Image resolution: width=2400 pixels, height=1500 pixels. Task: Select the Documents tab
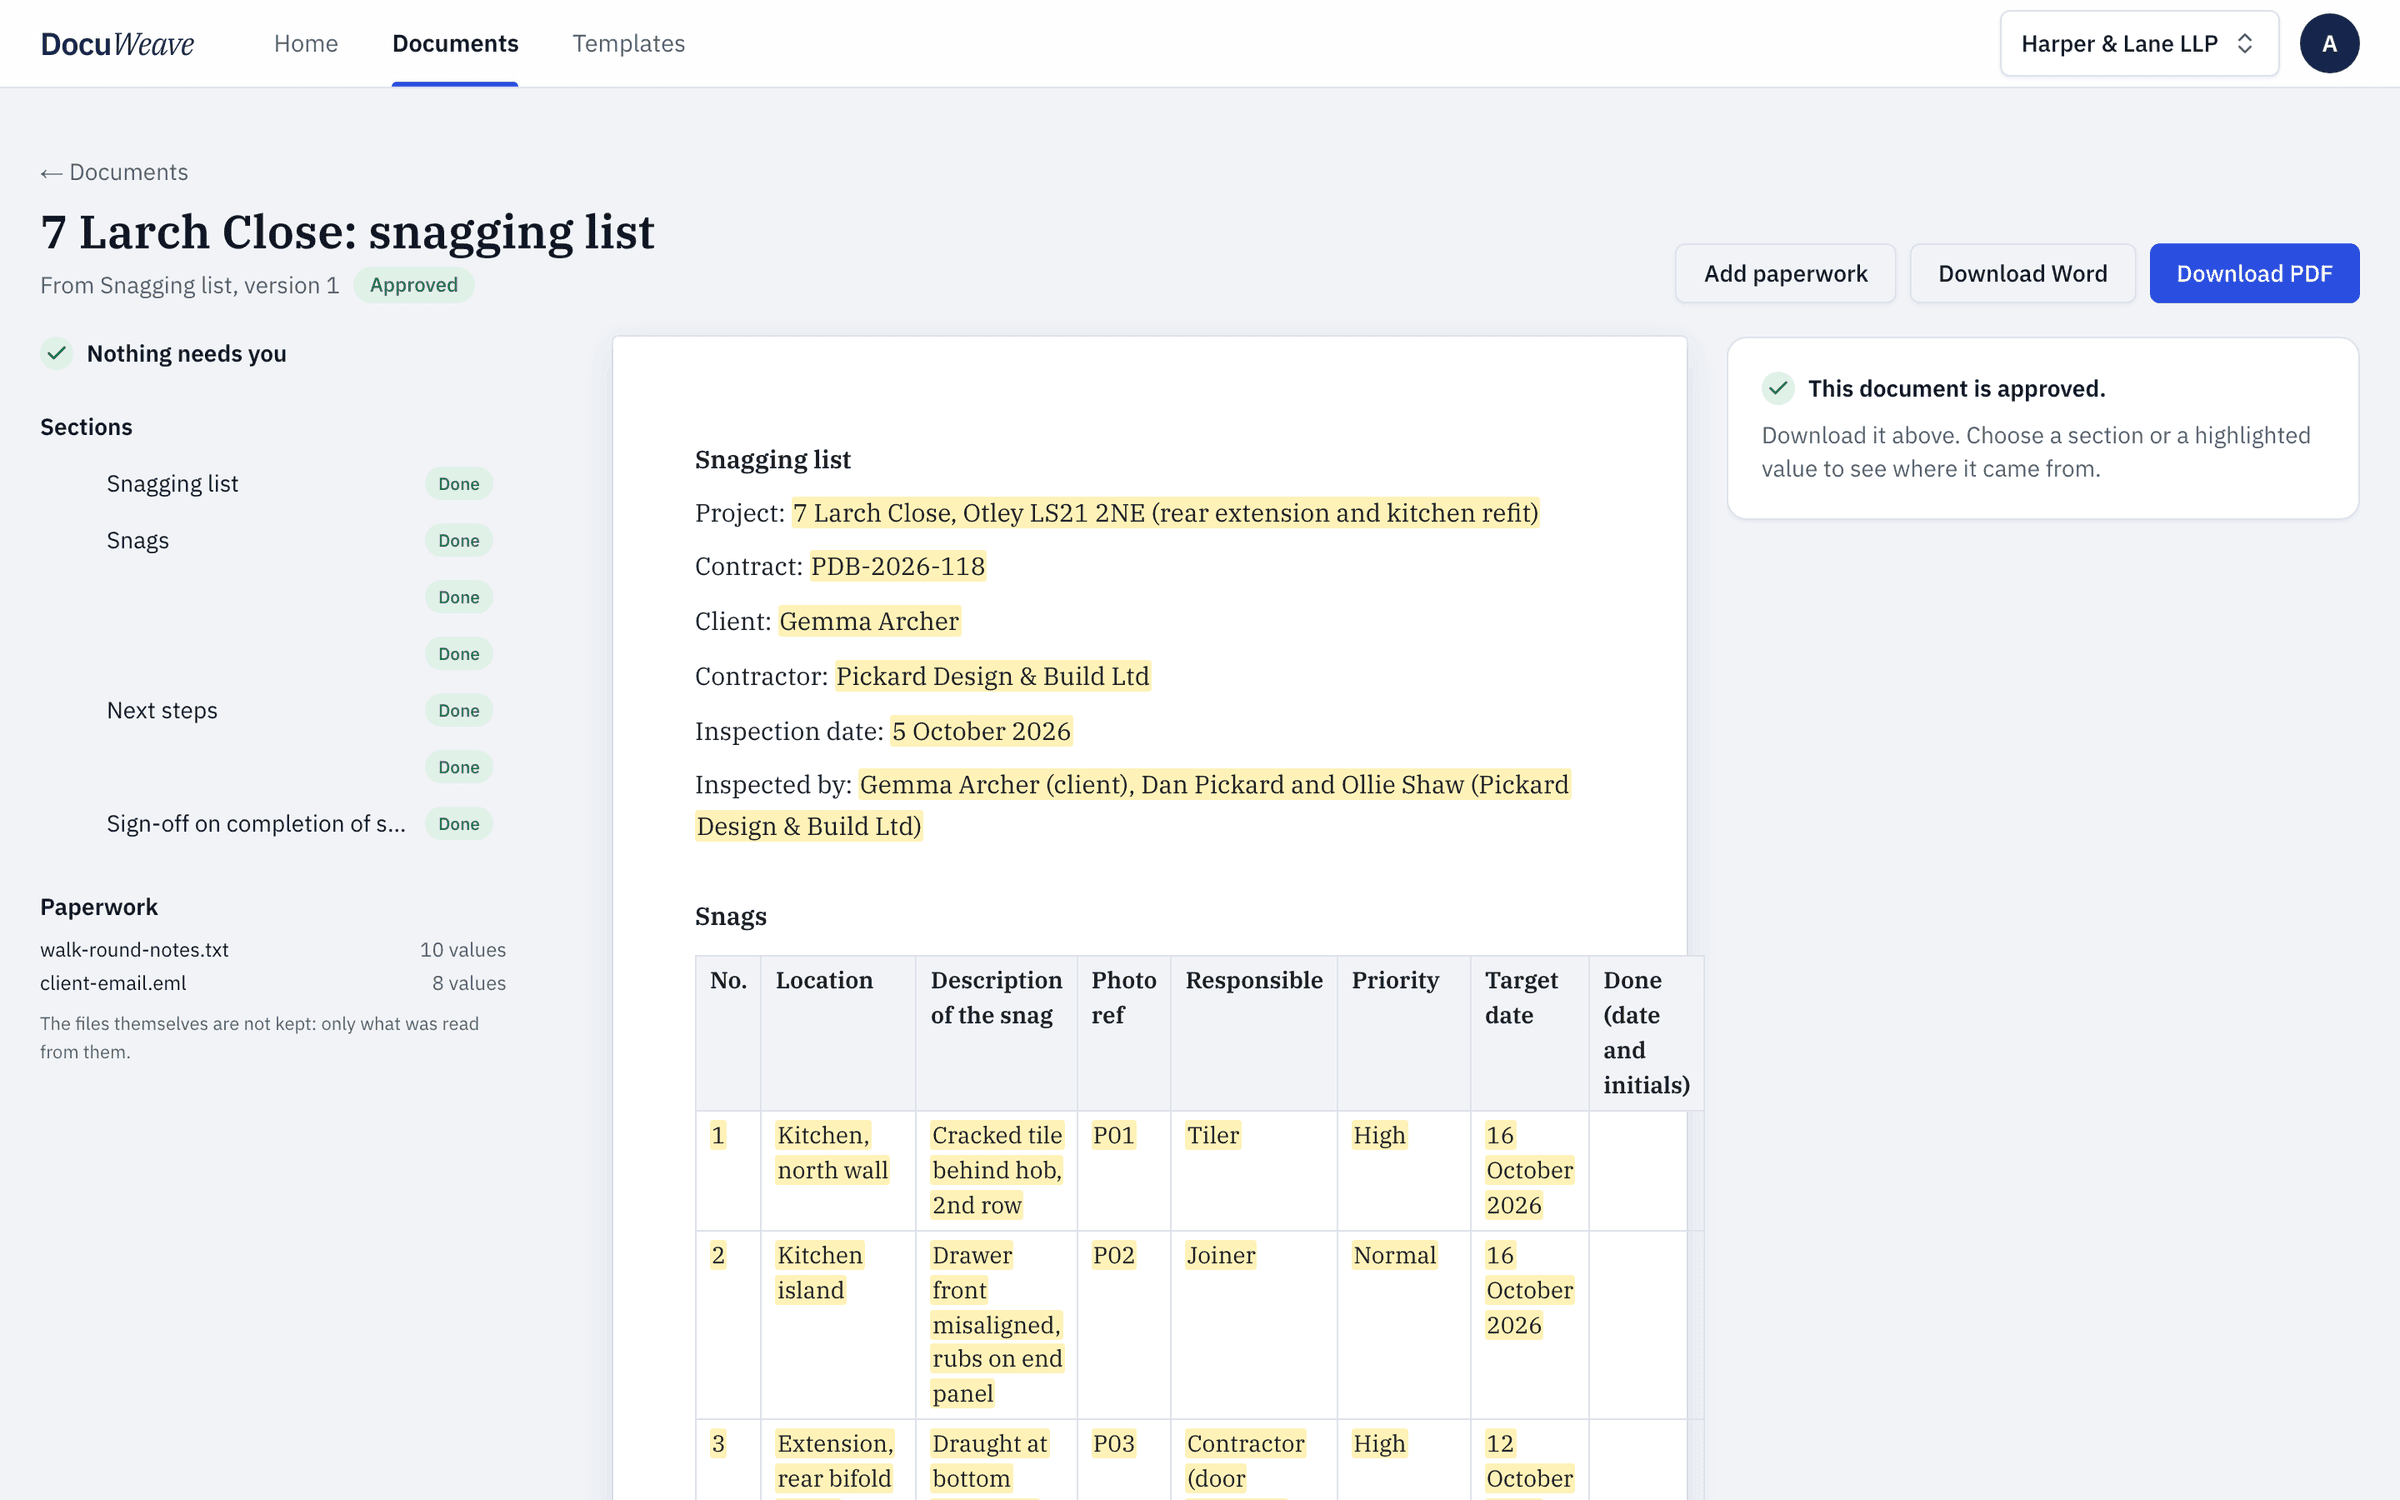point(455,43)
